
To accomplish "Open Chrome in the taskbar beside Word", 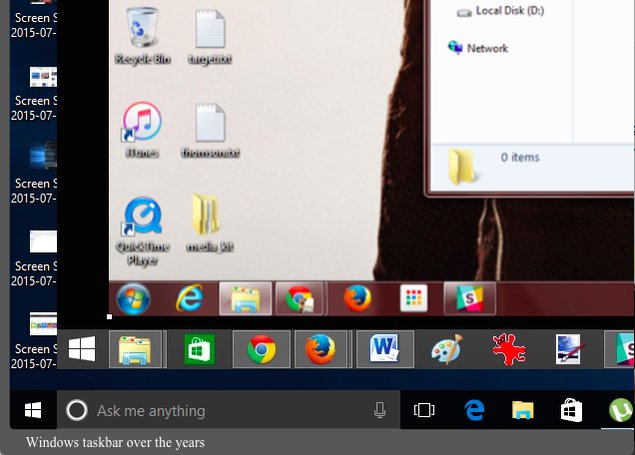I will point(262,349).
